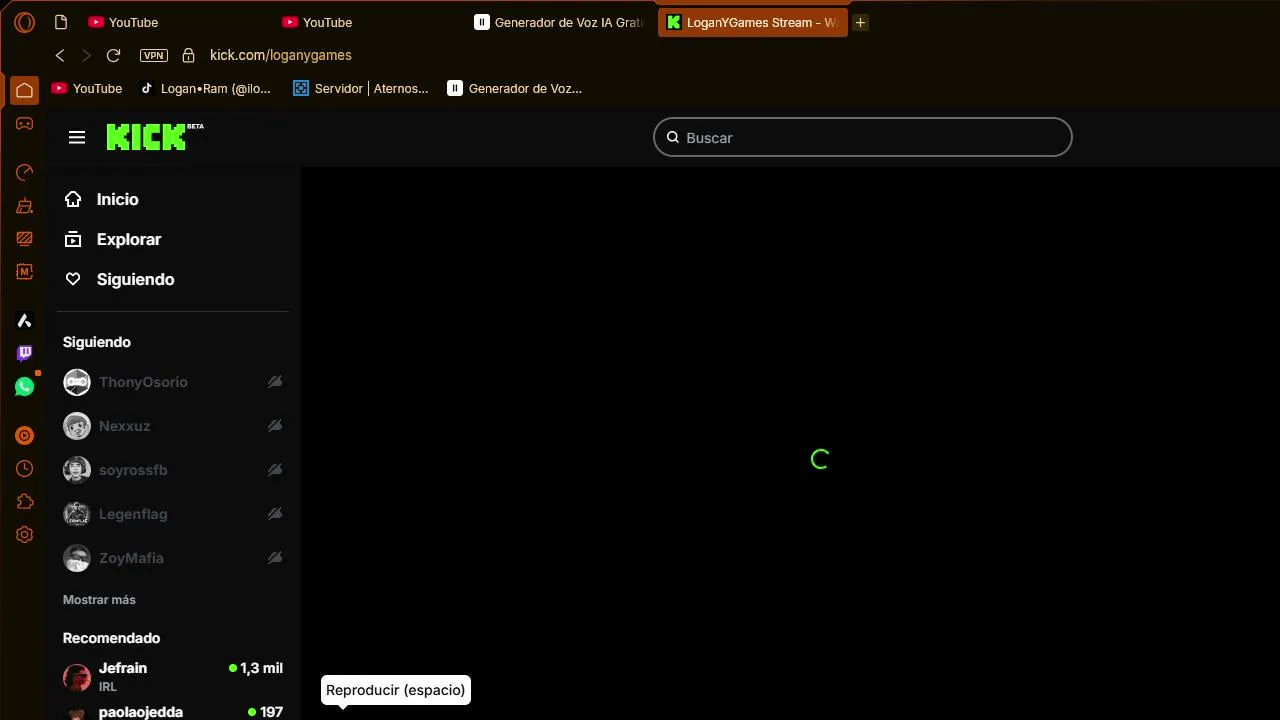Click the Siguiendo section heading

(97, 342)
